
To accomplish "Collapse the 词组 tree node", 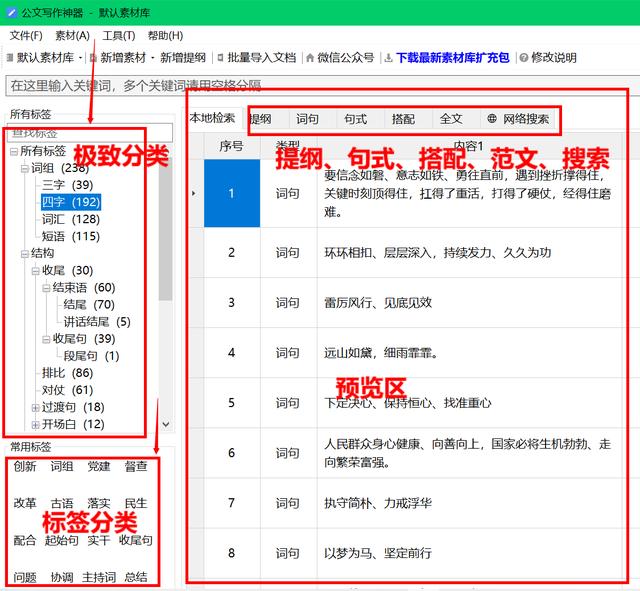I will [x=23, y=168].
